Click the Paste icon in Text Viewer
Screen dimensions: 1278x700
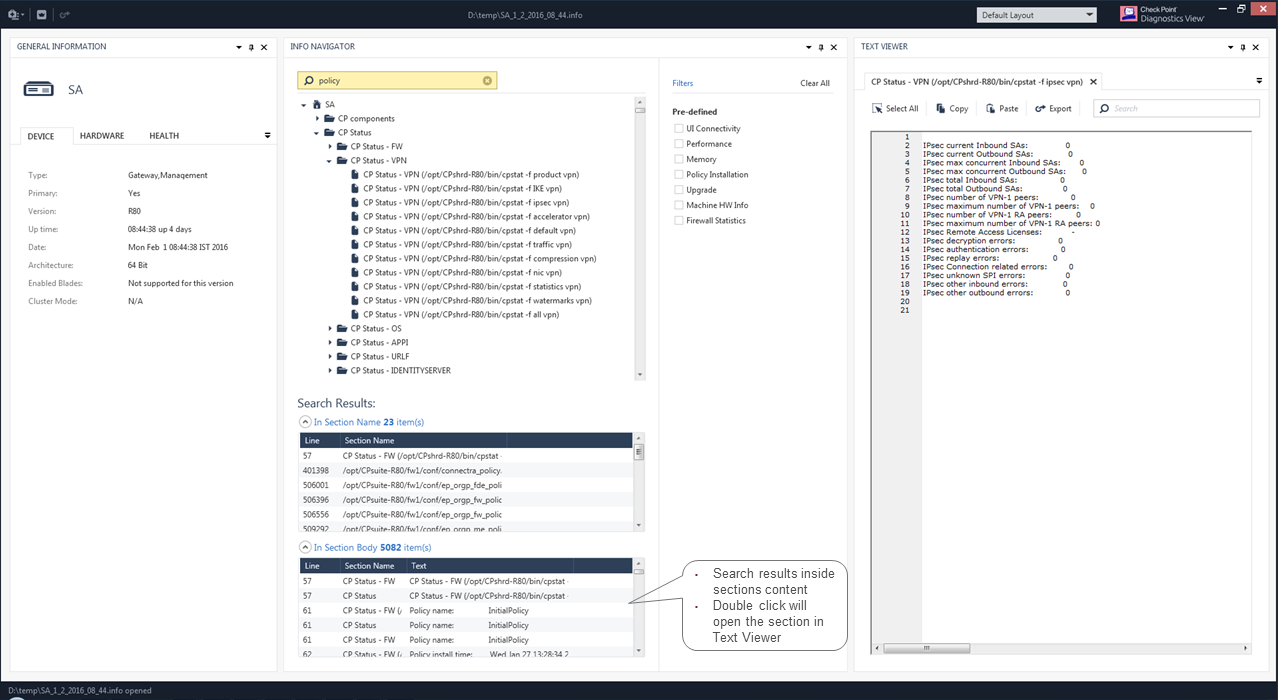click(991, 109)
